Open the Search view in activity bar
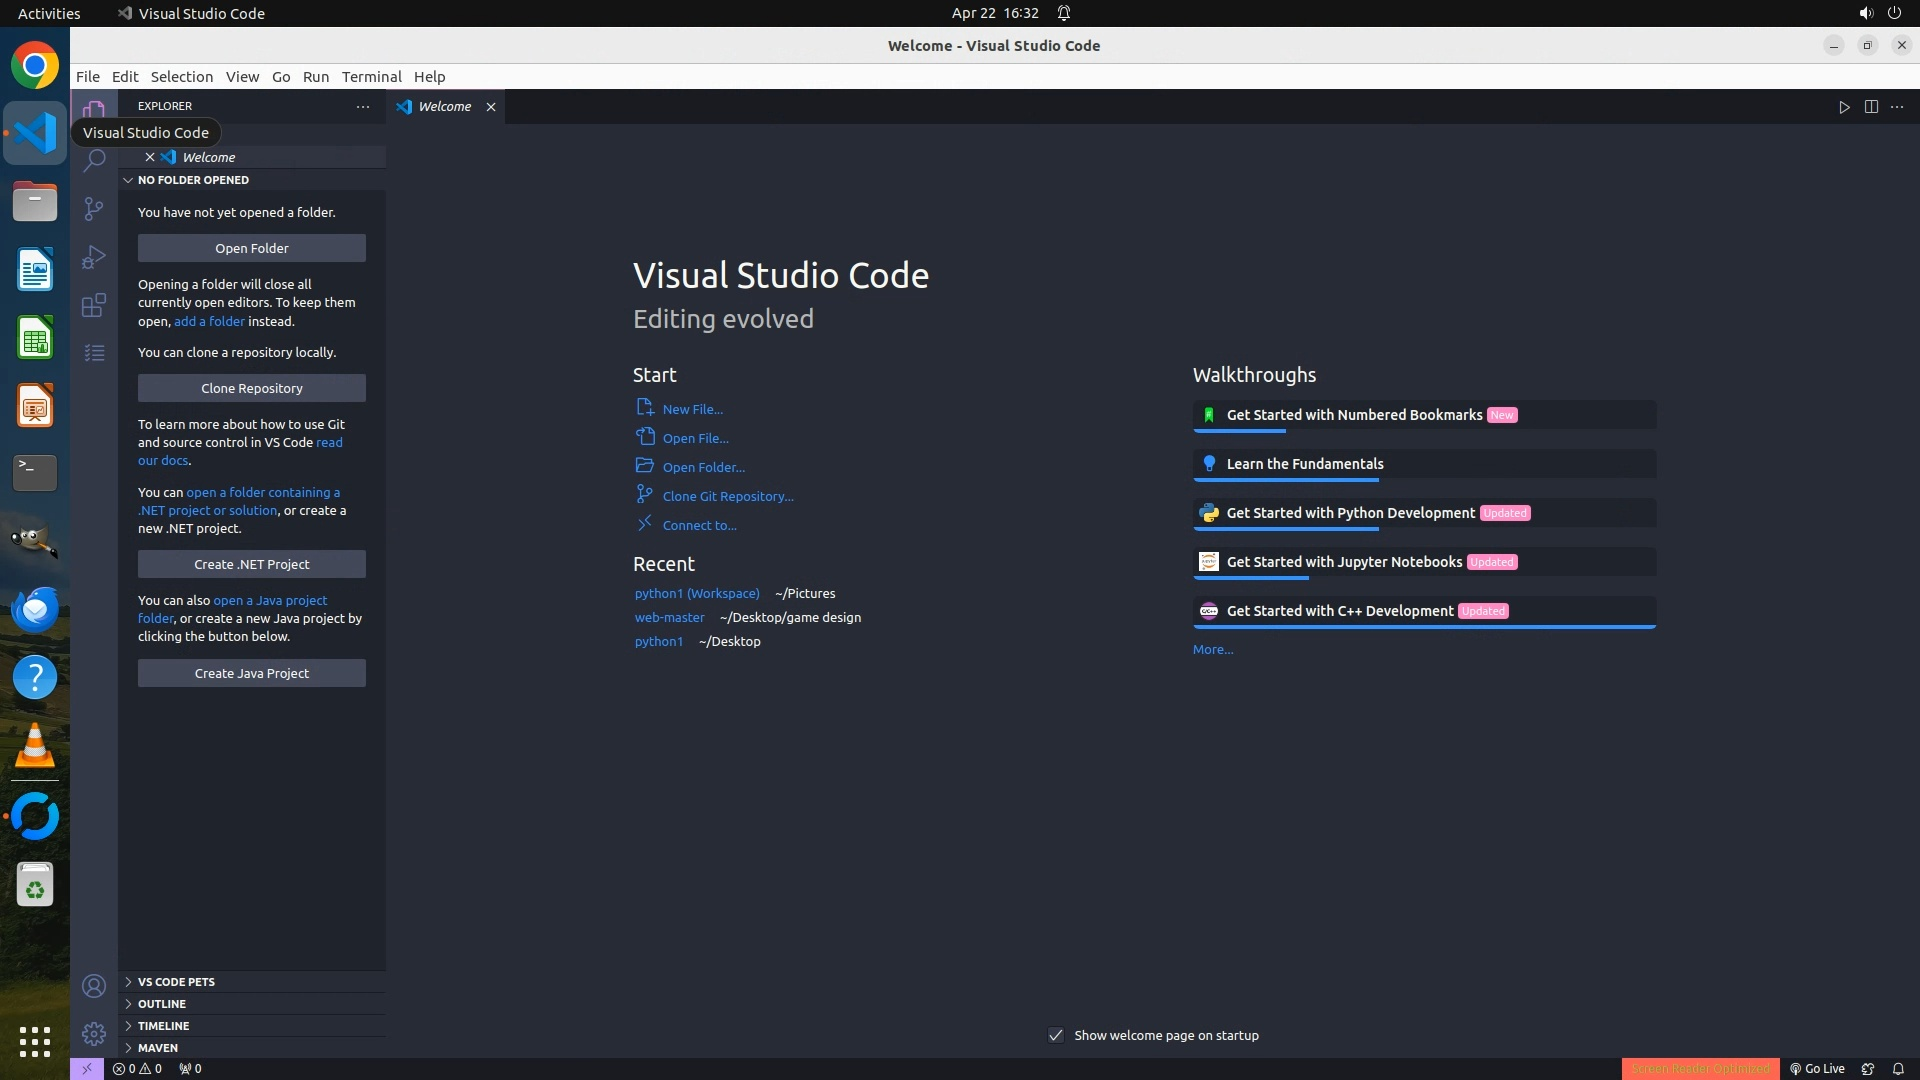The width and height of the screenshot is (1920, 1080). [x=94, y=160]
